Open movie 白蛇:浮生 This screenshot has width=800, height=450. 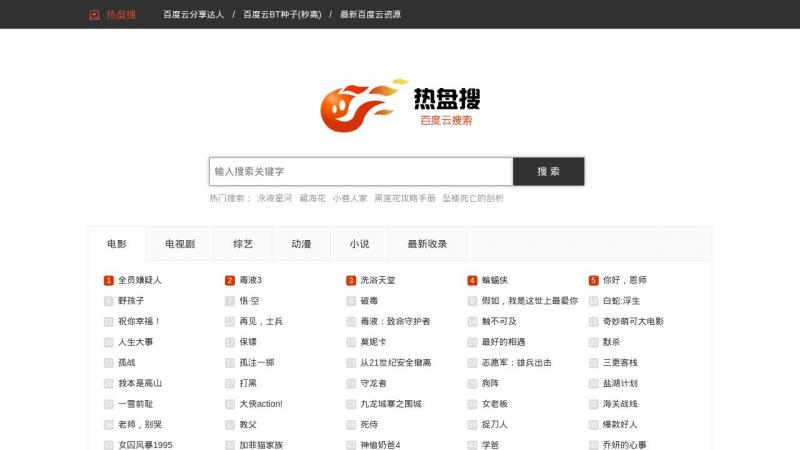click(621, 301)
